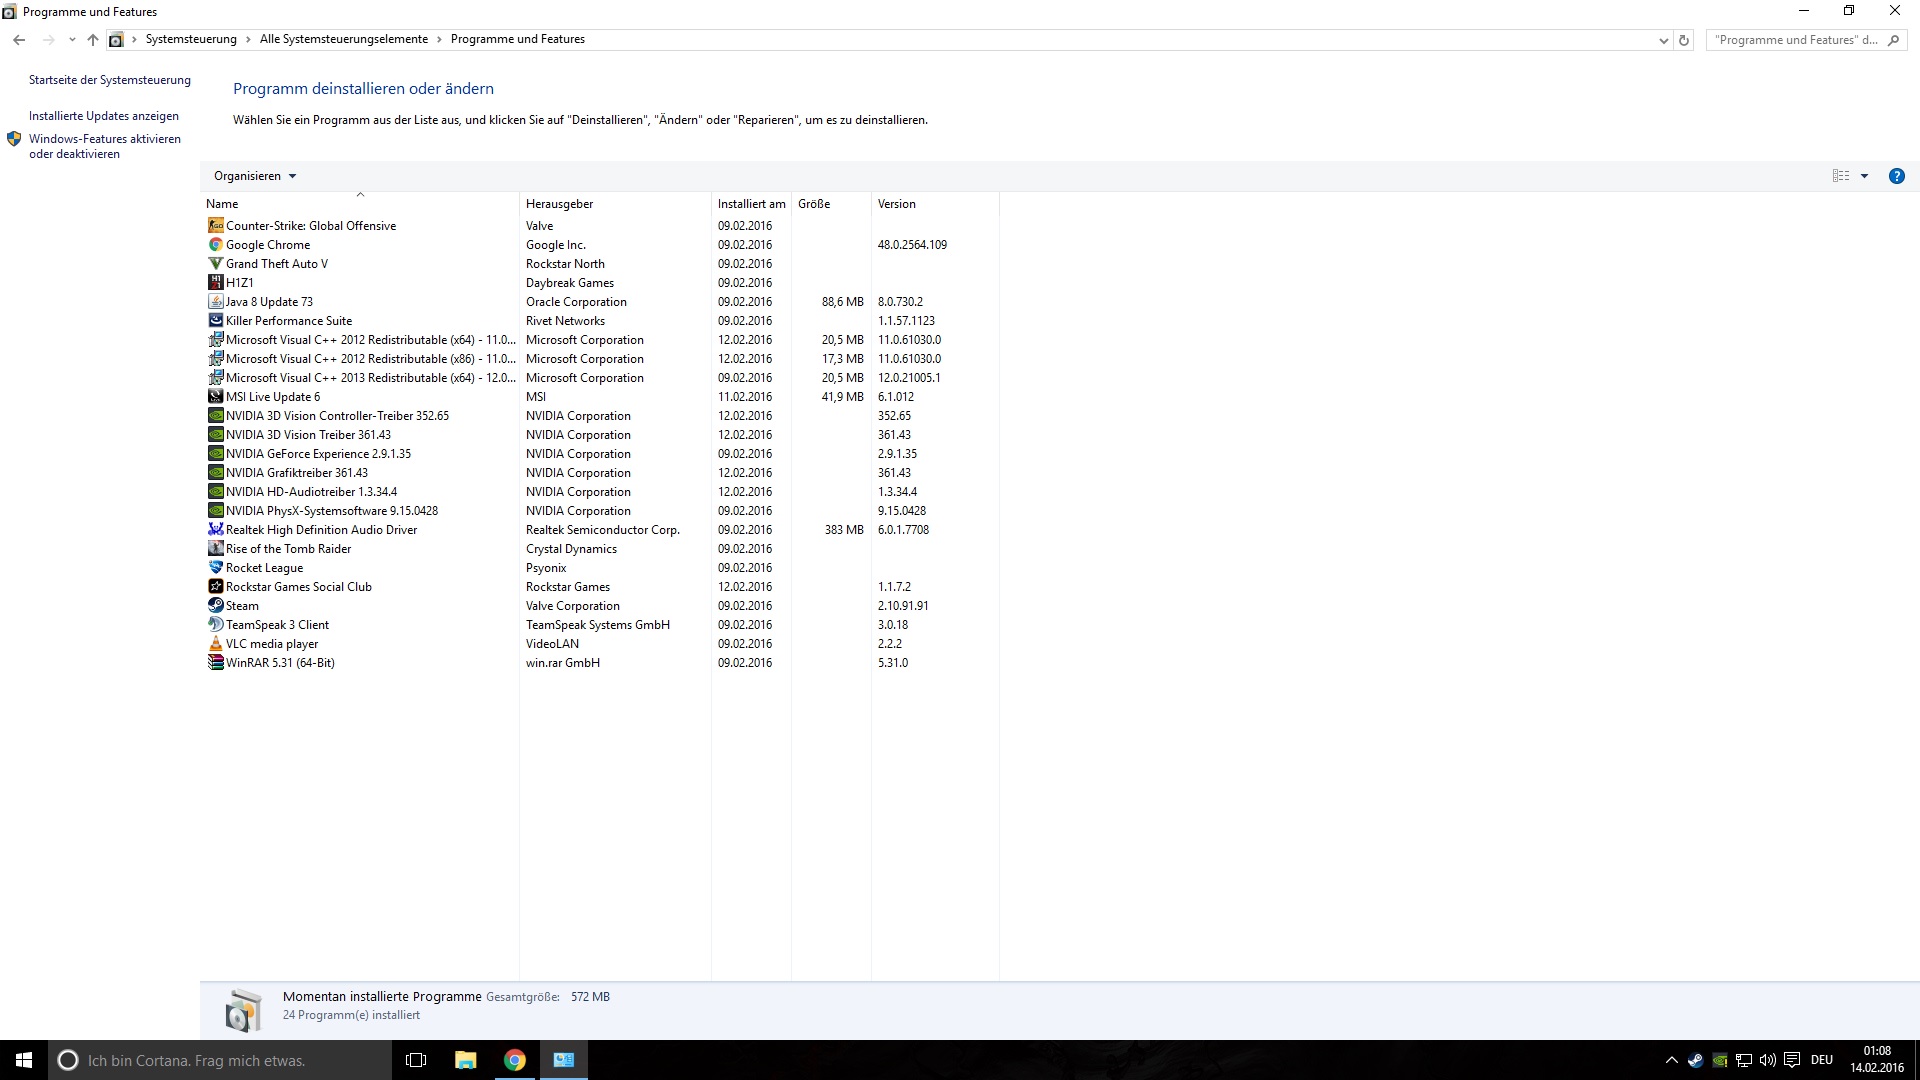Select VLC media player in the list

tap(272, 644)
